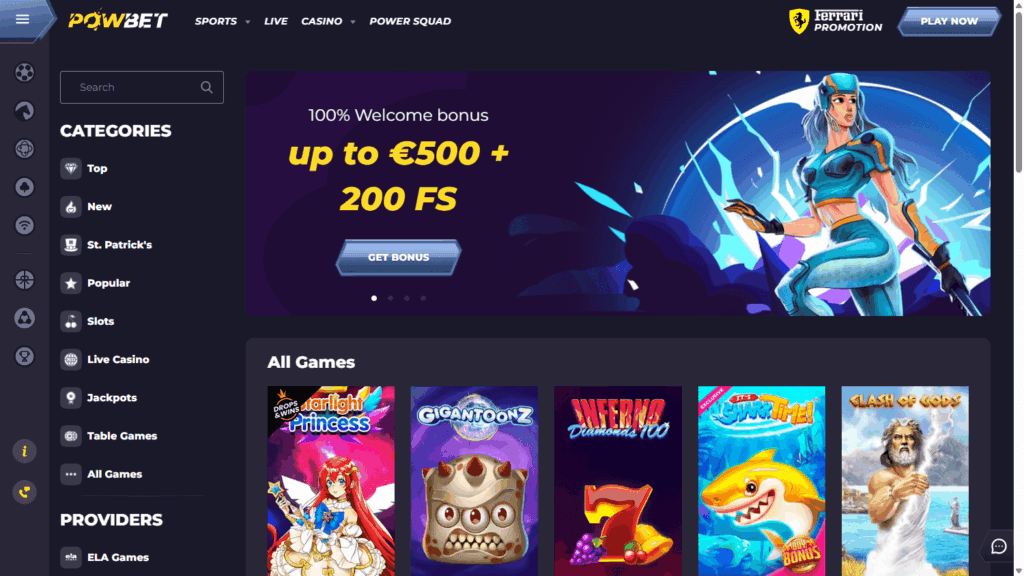The image size is (1024, 576).
Task: Open the hamburger menu icon
Action: tap(22, 20)
